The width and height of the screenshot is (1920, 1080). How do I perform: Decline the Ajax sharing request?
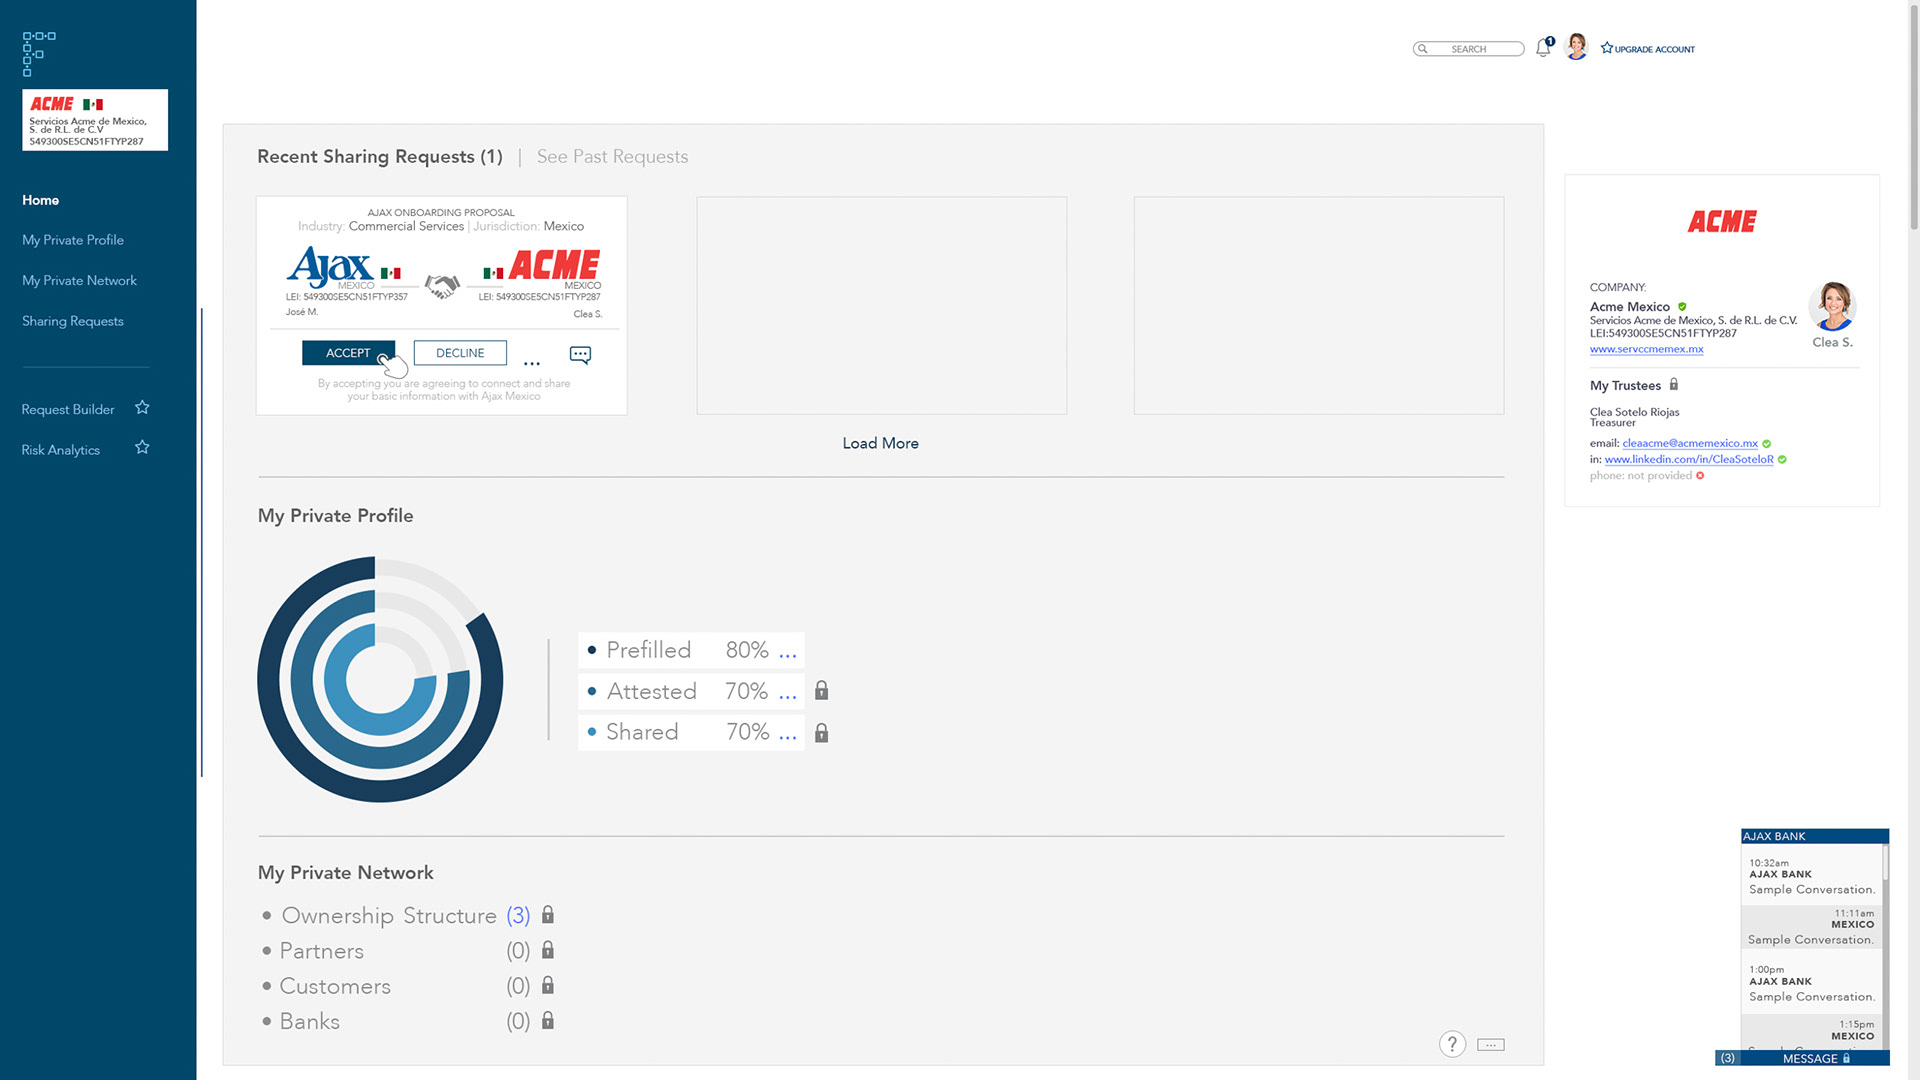[460, 353]
